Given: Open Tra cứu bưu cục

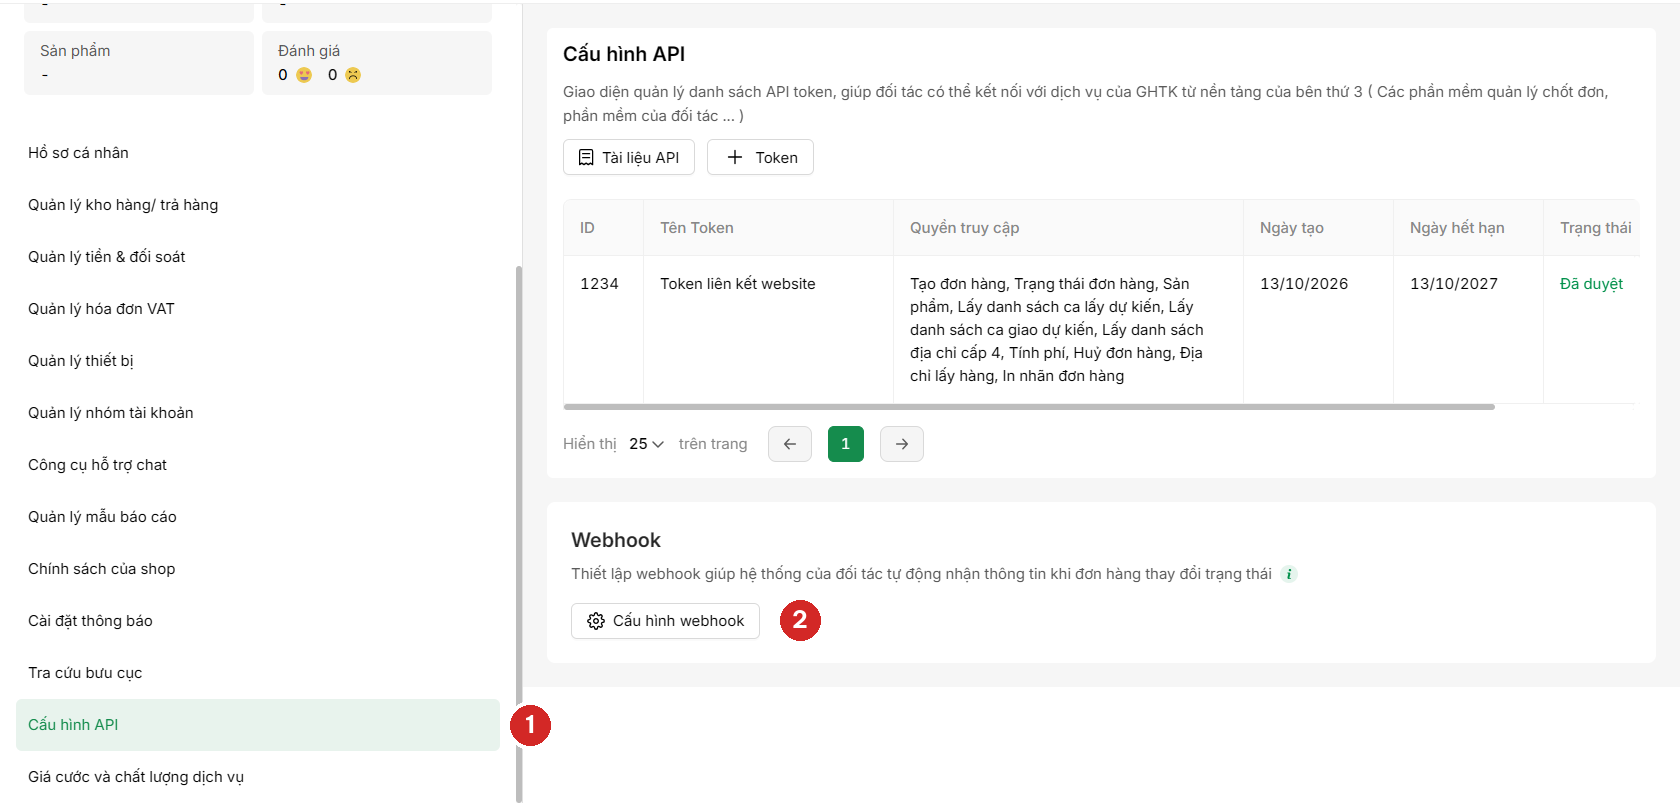Looking at the screenshot, I should coord(85,673).
